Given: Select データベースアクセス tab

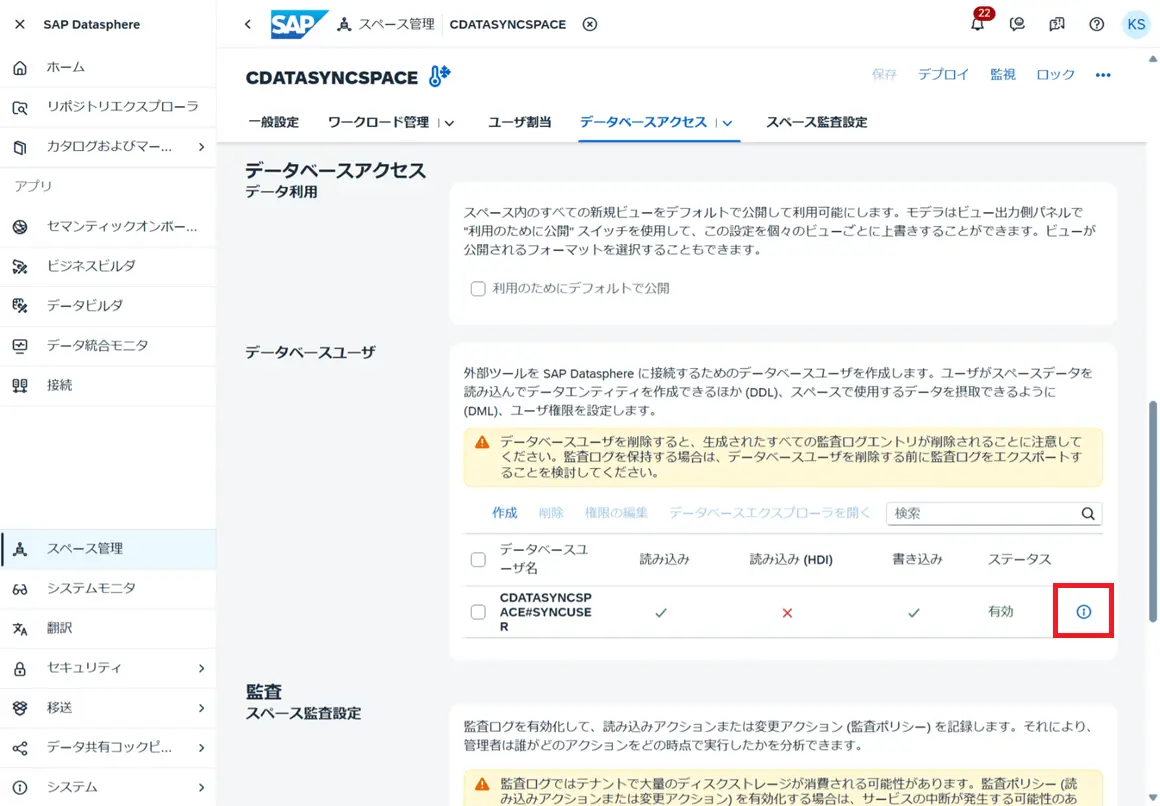Looking at the screenshot, I should (643, 122).
